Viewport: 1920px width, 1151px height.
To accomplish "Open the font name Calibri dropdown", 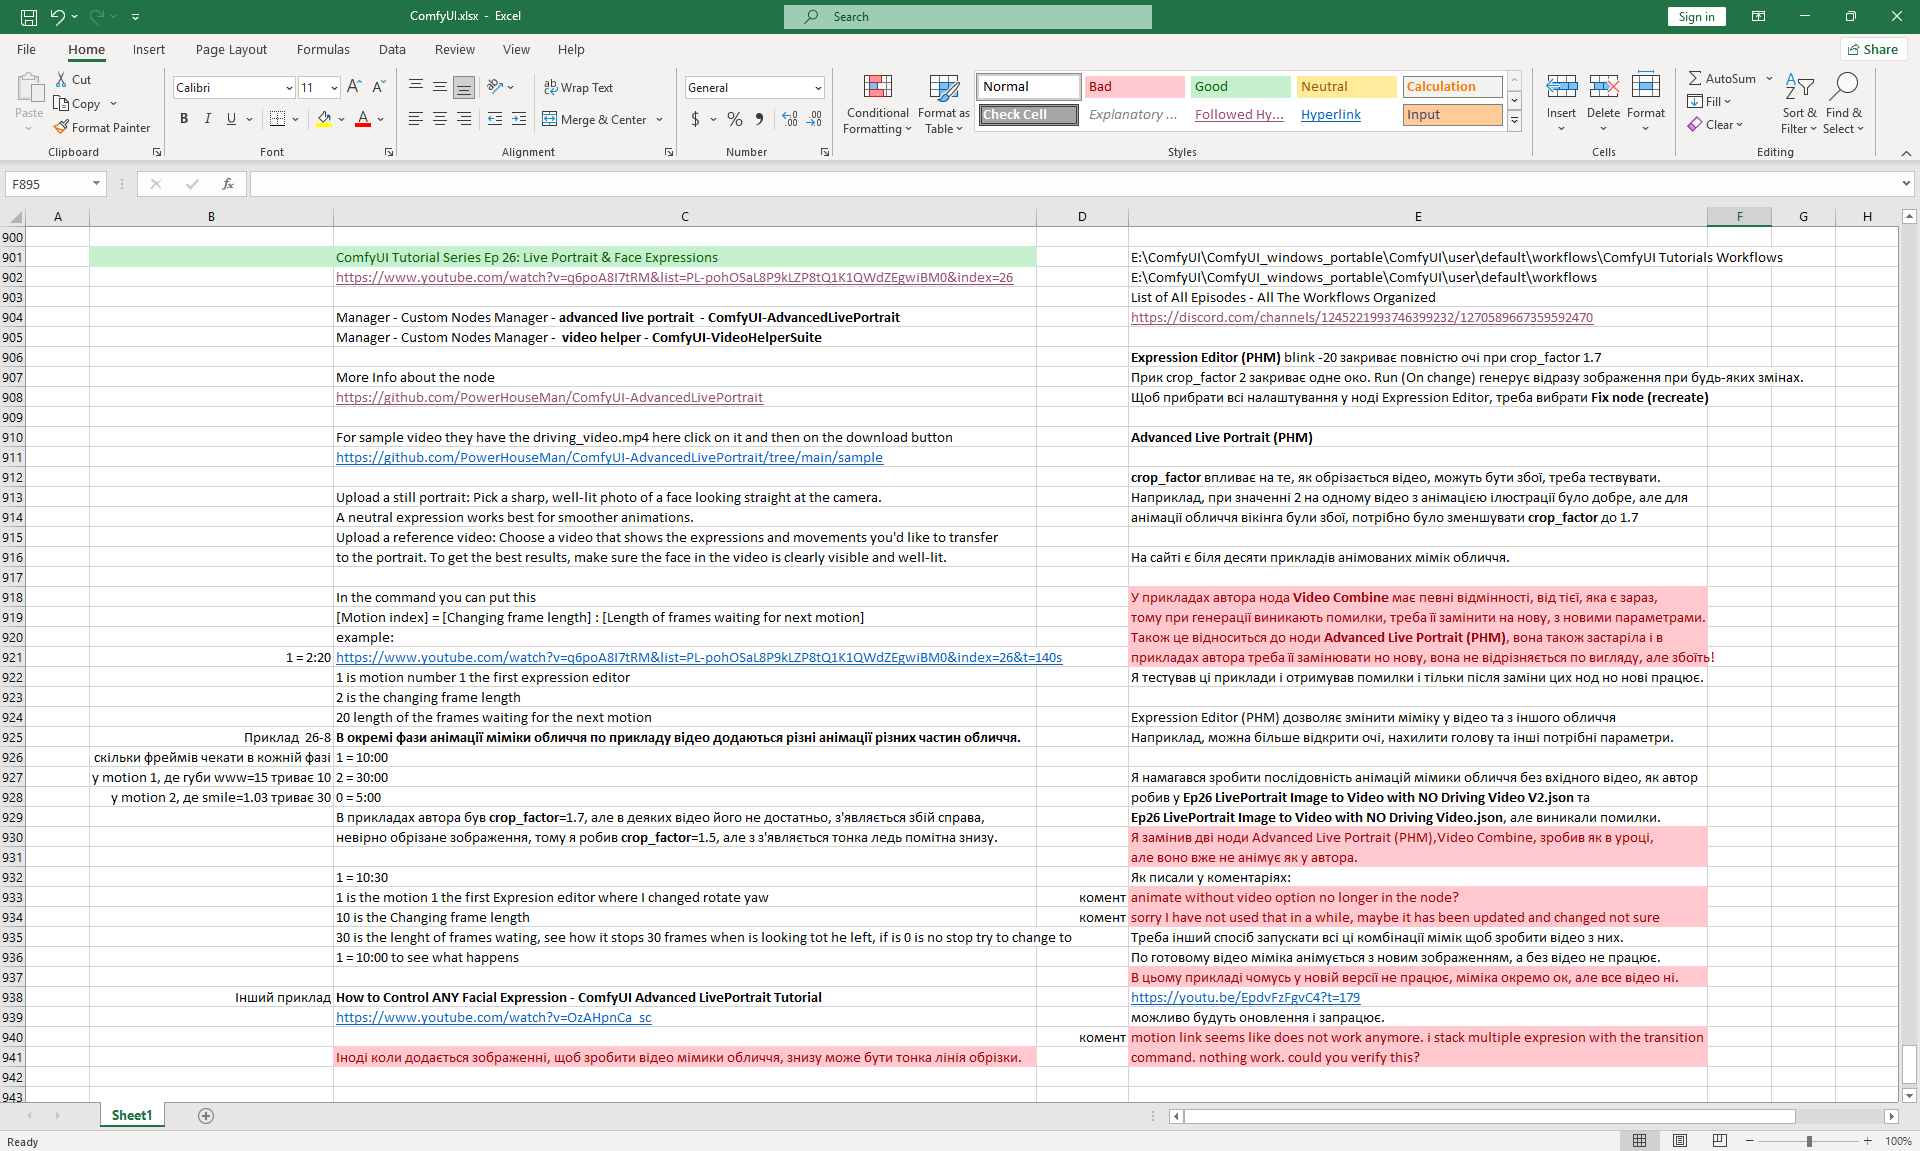I will pos(289,88).
